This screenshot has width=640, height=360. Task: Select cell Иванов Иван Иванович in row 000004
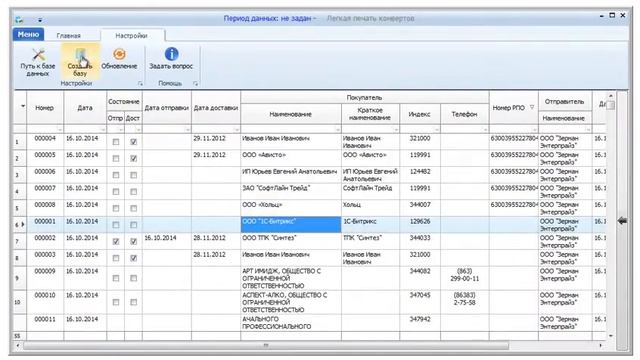pyautogui.click(x=291, y=142)
